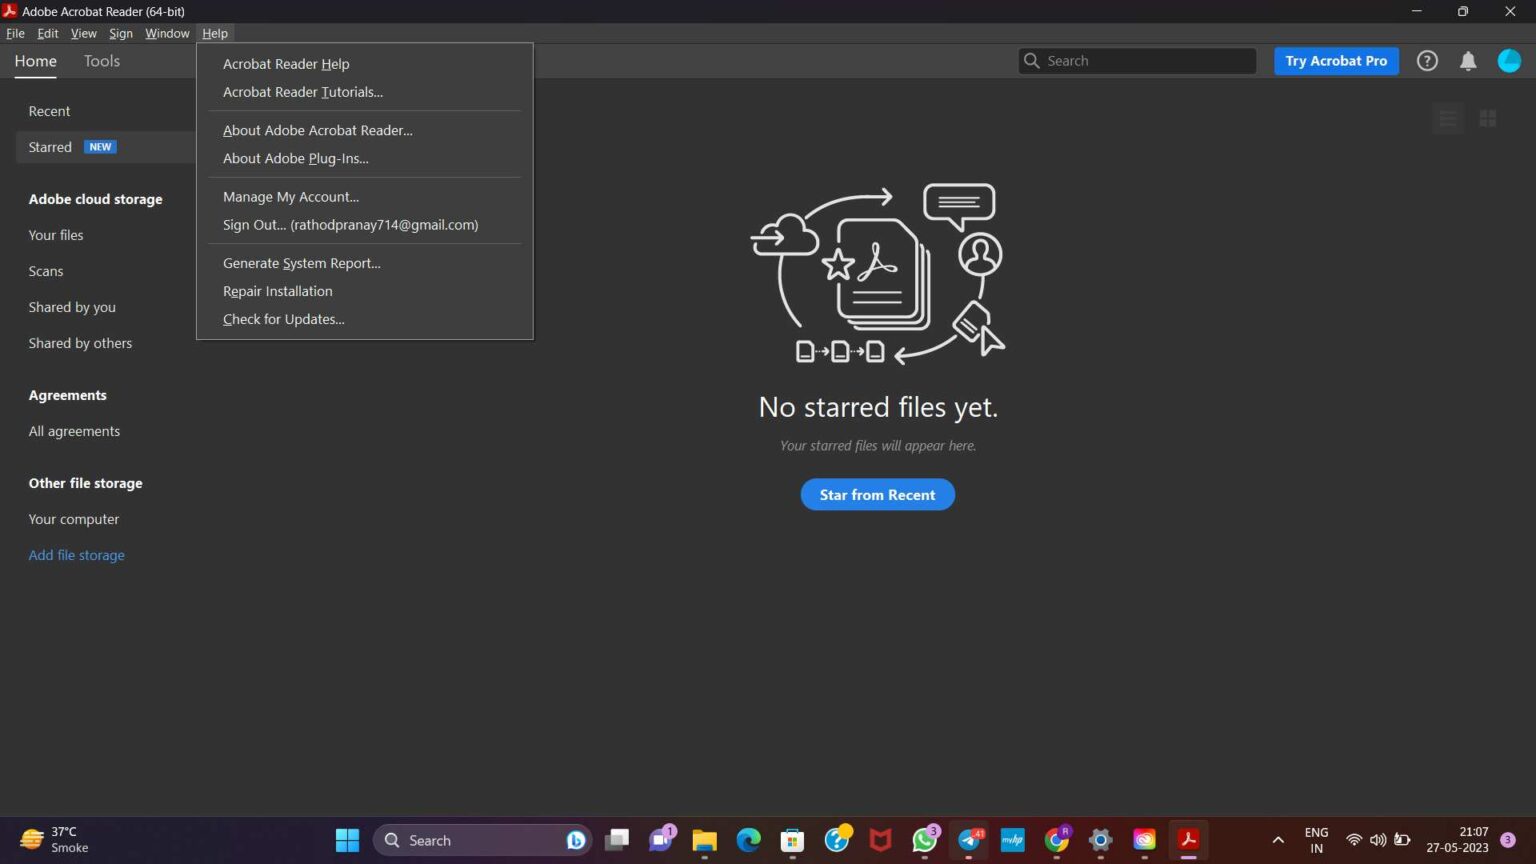Click the Star from Recent button
Screen dimensions: 1536x864
[x=877, y=495]
